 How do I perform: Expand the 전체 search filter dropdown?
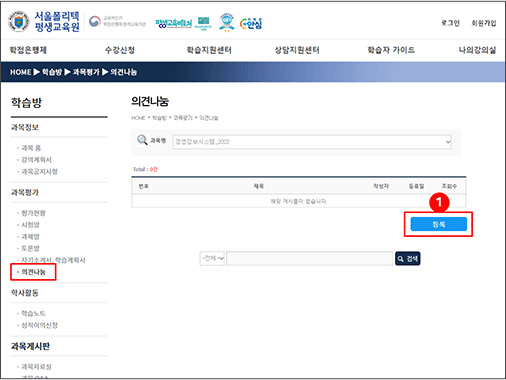pyautogui.click(x=212, y=258)
